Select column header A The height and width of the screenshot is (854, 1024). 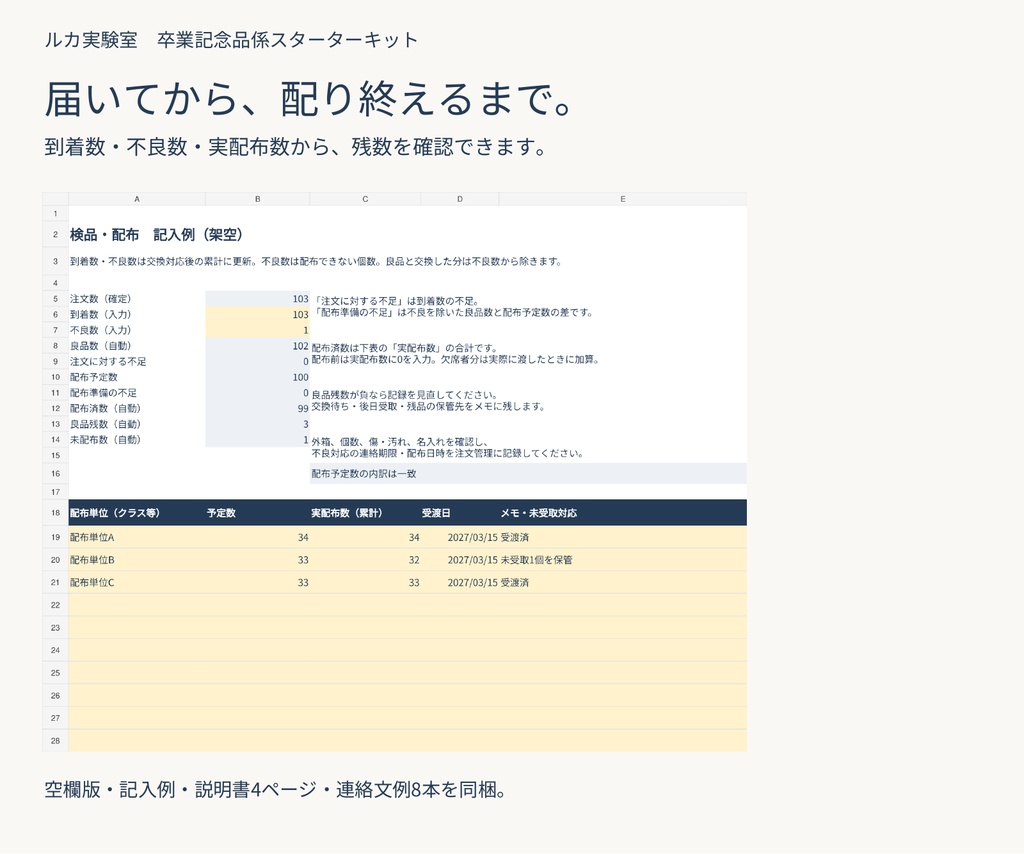pos(137,199)
